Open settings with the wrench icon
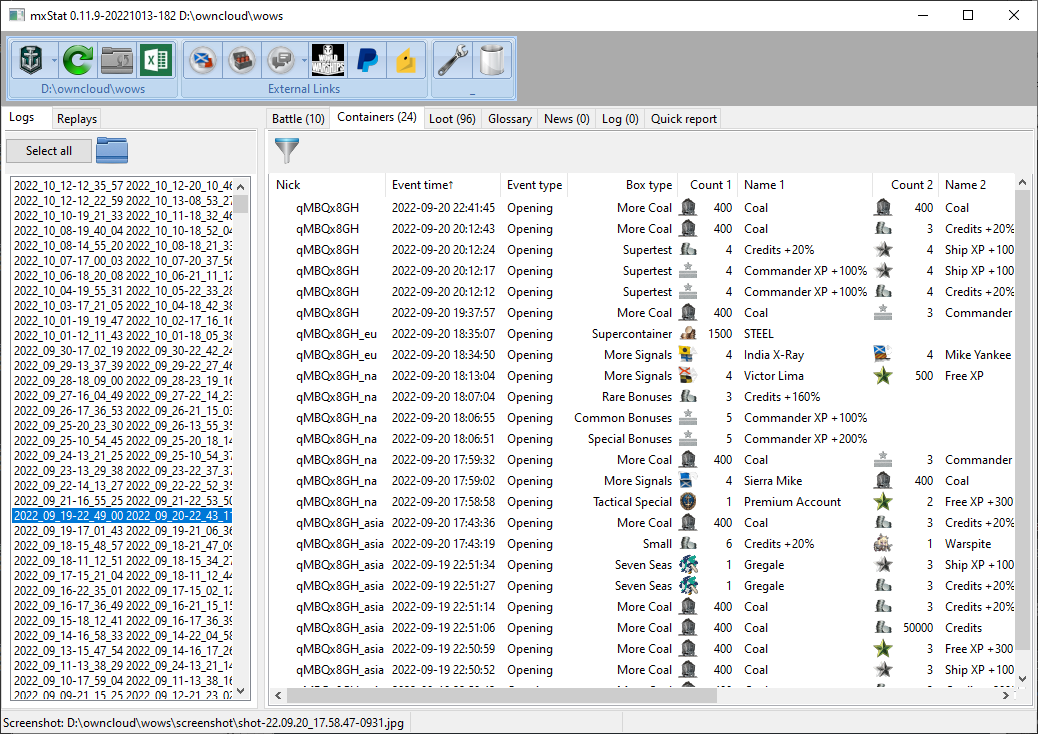 coord(453,60)
